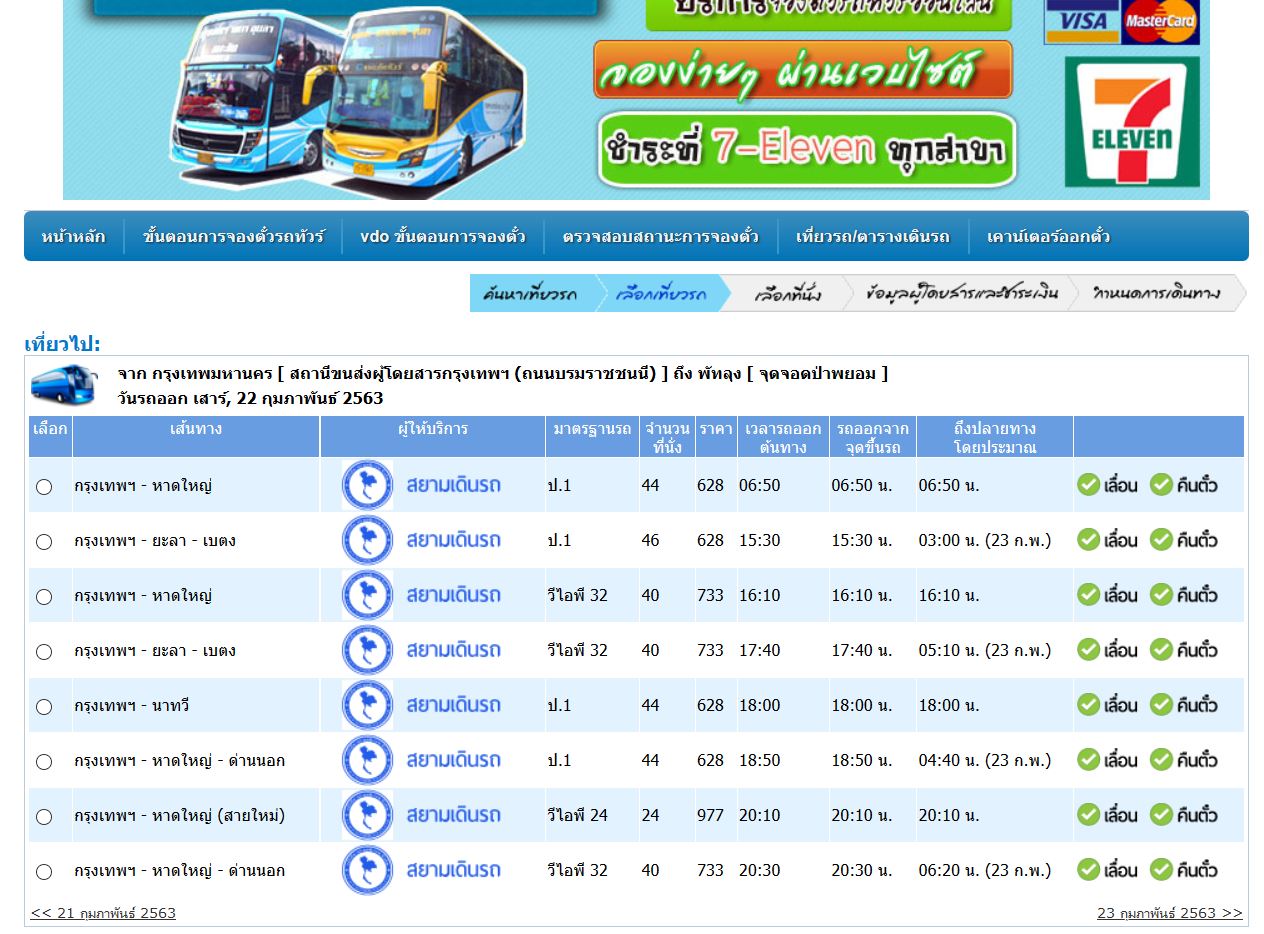The width and height of the screenshot is (1264, 934).
Task: Select radio for 15:30 กรุงเทพฯ - ยะลา - เบตง trip
Action: (x=44, y=542)
